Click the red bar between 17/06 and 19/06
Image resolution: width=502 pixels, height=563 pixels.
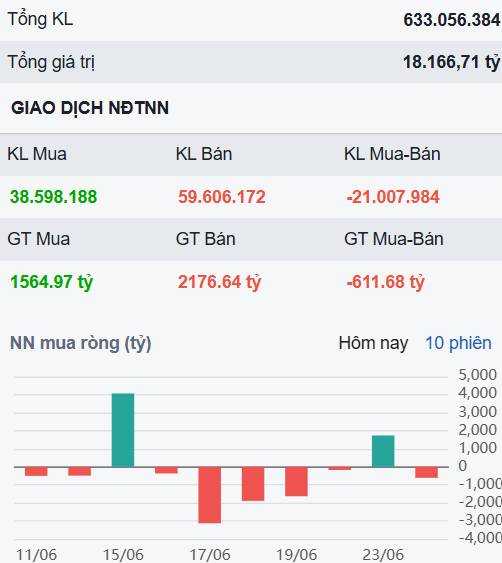coord(253,484)
